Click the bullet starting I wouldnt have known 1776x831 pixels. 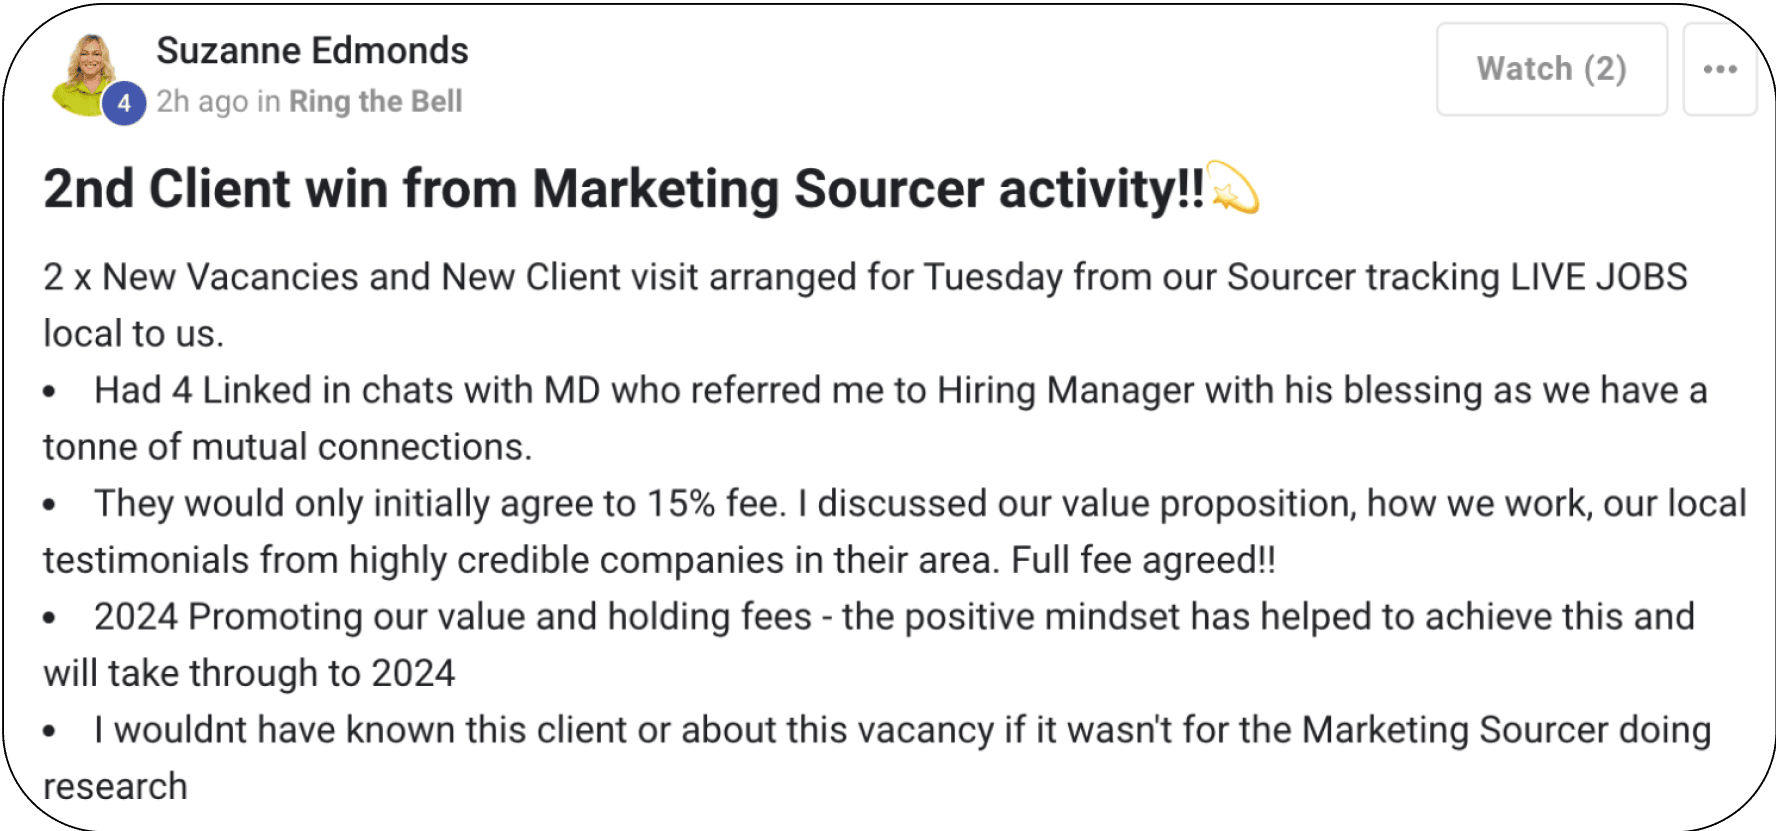point(877,758)
